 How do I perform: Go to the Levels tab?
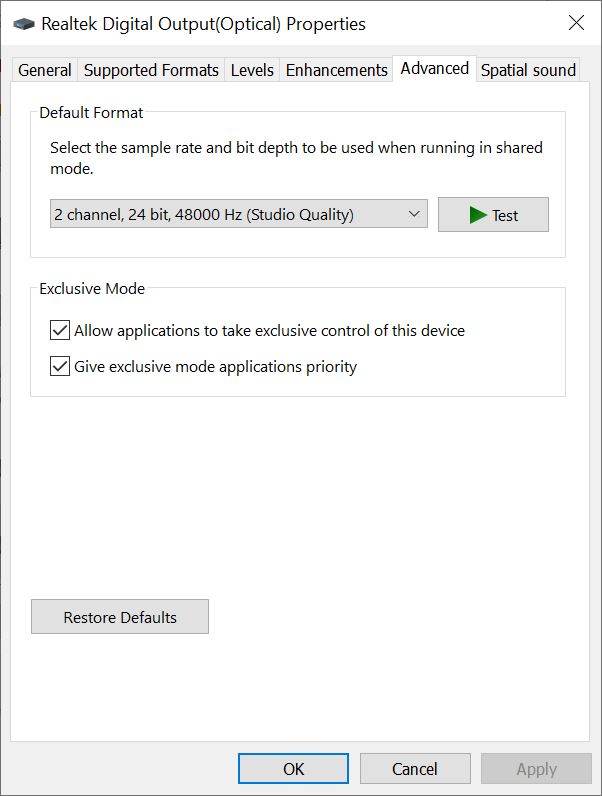pyautogui.click(x=252, y=70)
